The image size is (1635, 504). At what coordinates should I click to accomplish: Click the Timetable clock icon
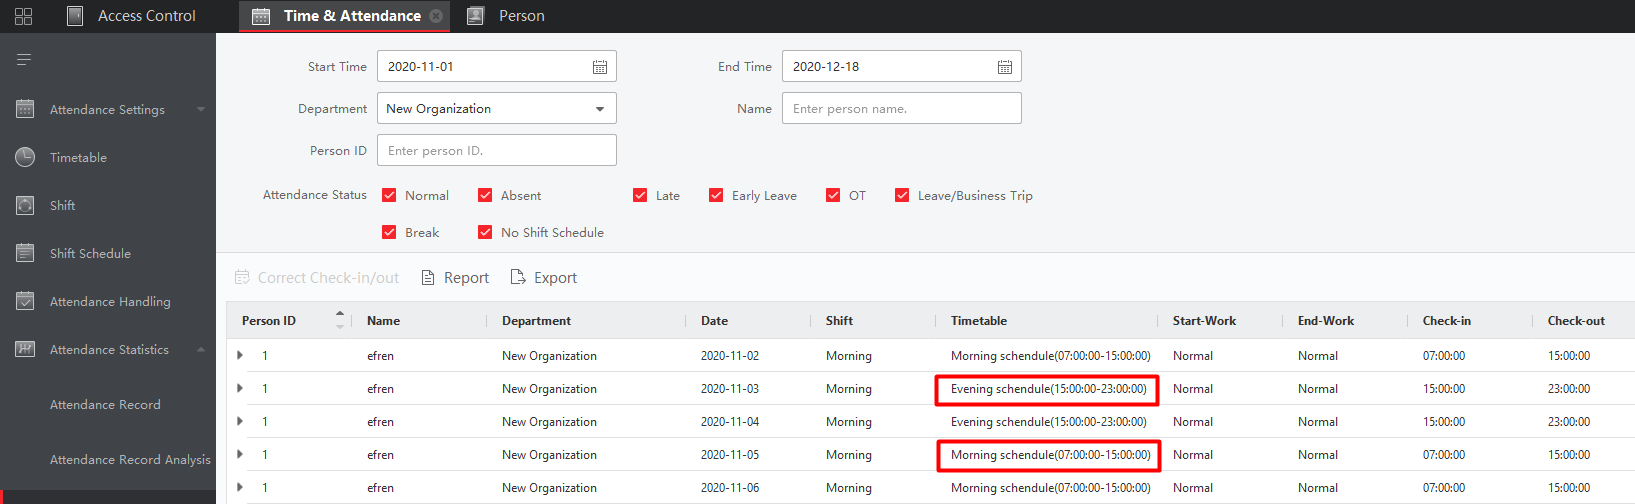click(25, 157)
